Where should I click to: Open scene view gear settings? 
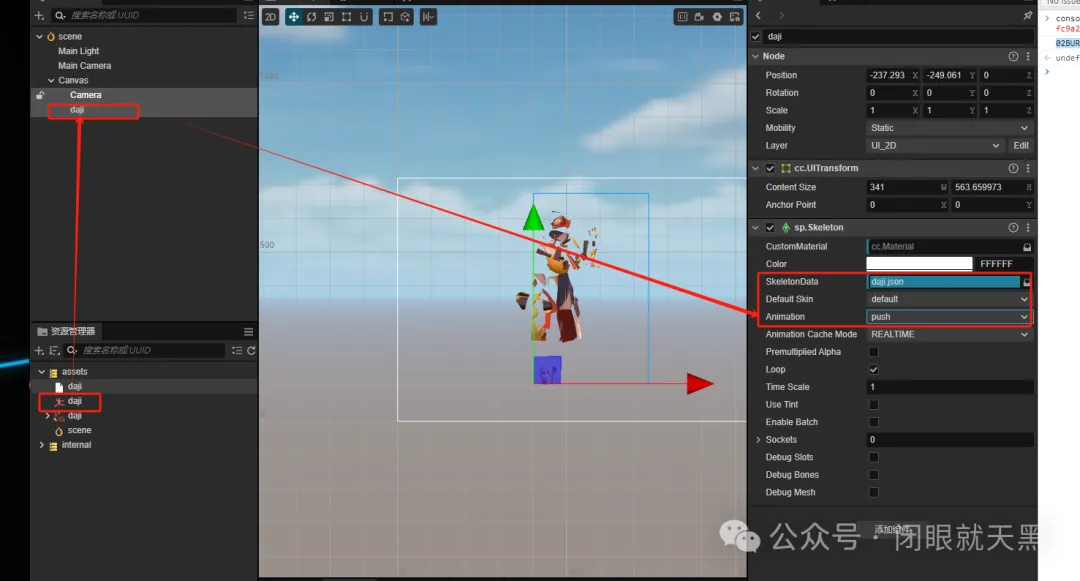(x=717, y=17)
